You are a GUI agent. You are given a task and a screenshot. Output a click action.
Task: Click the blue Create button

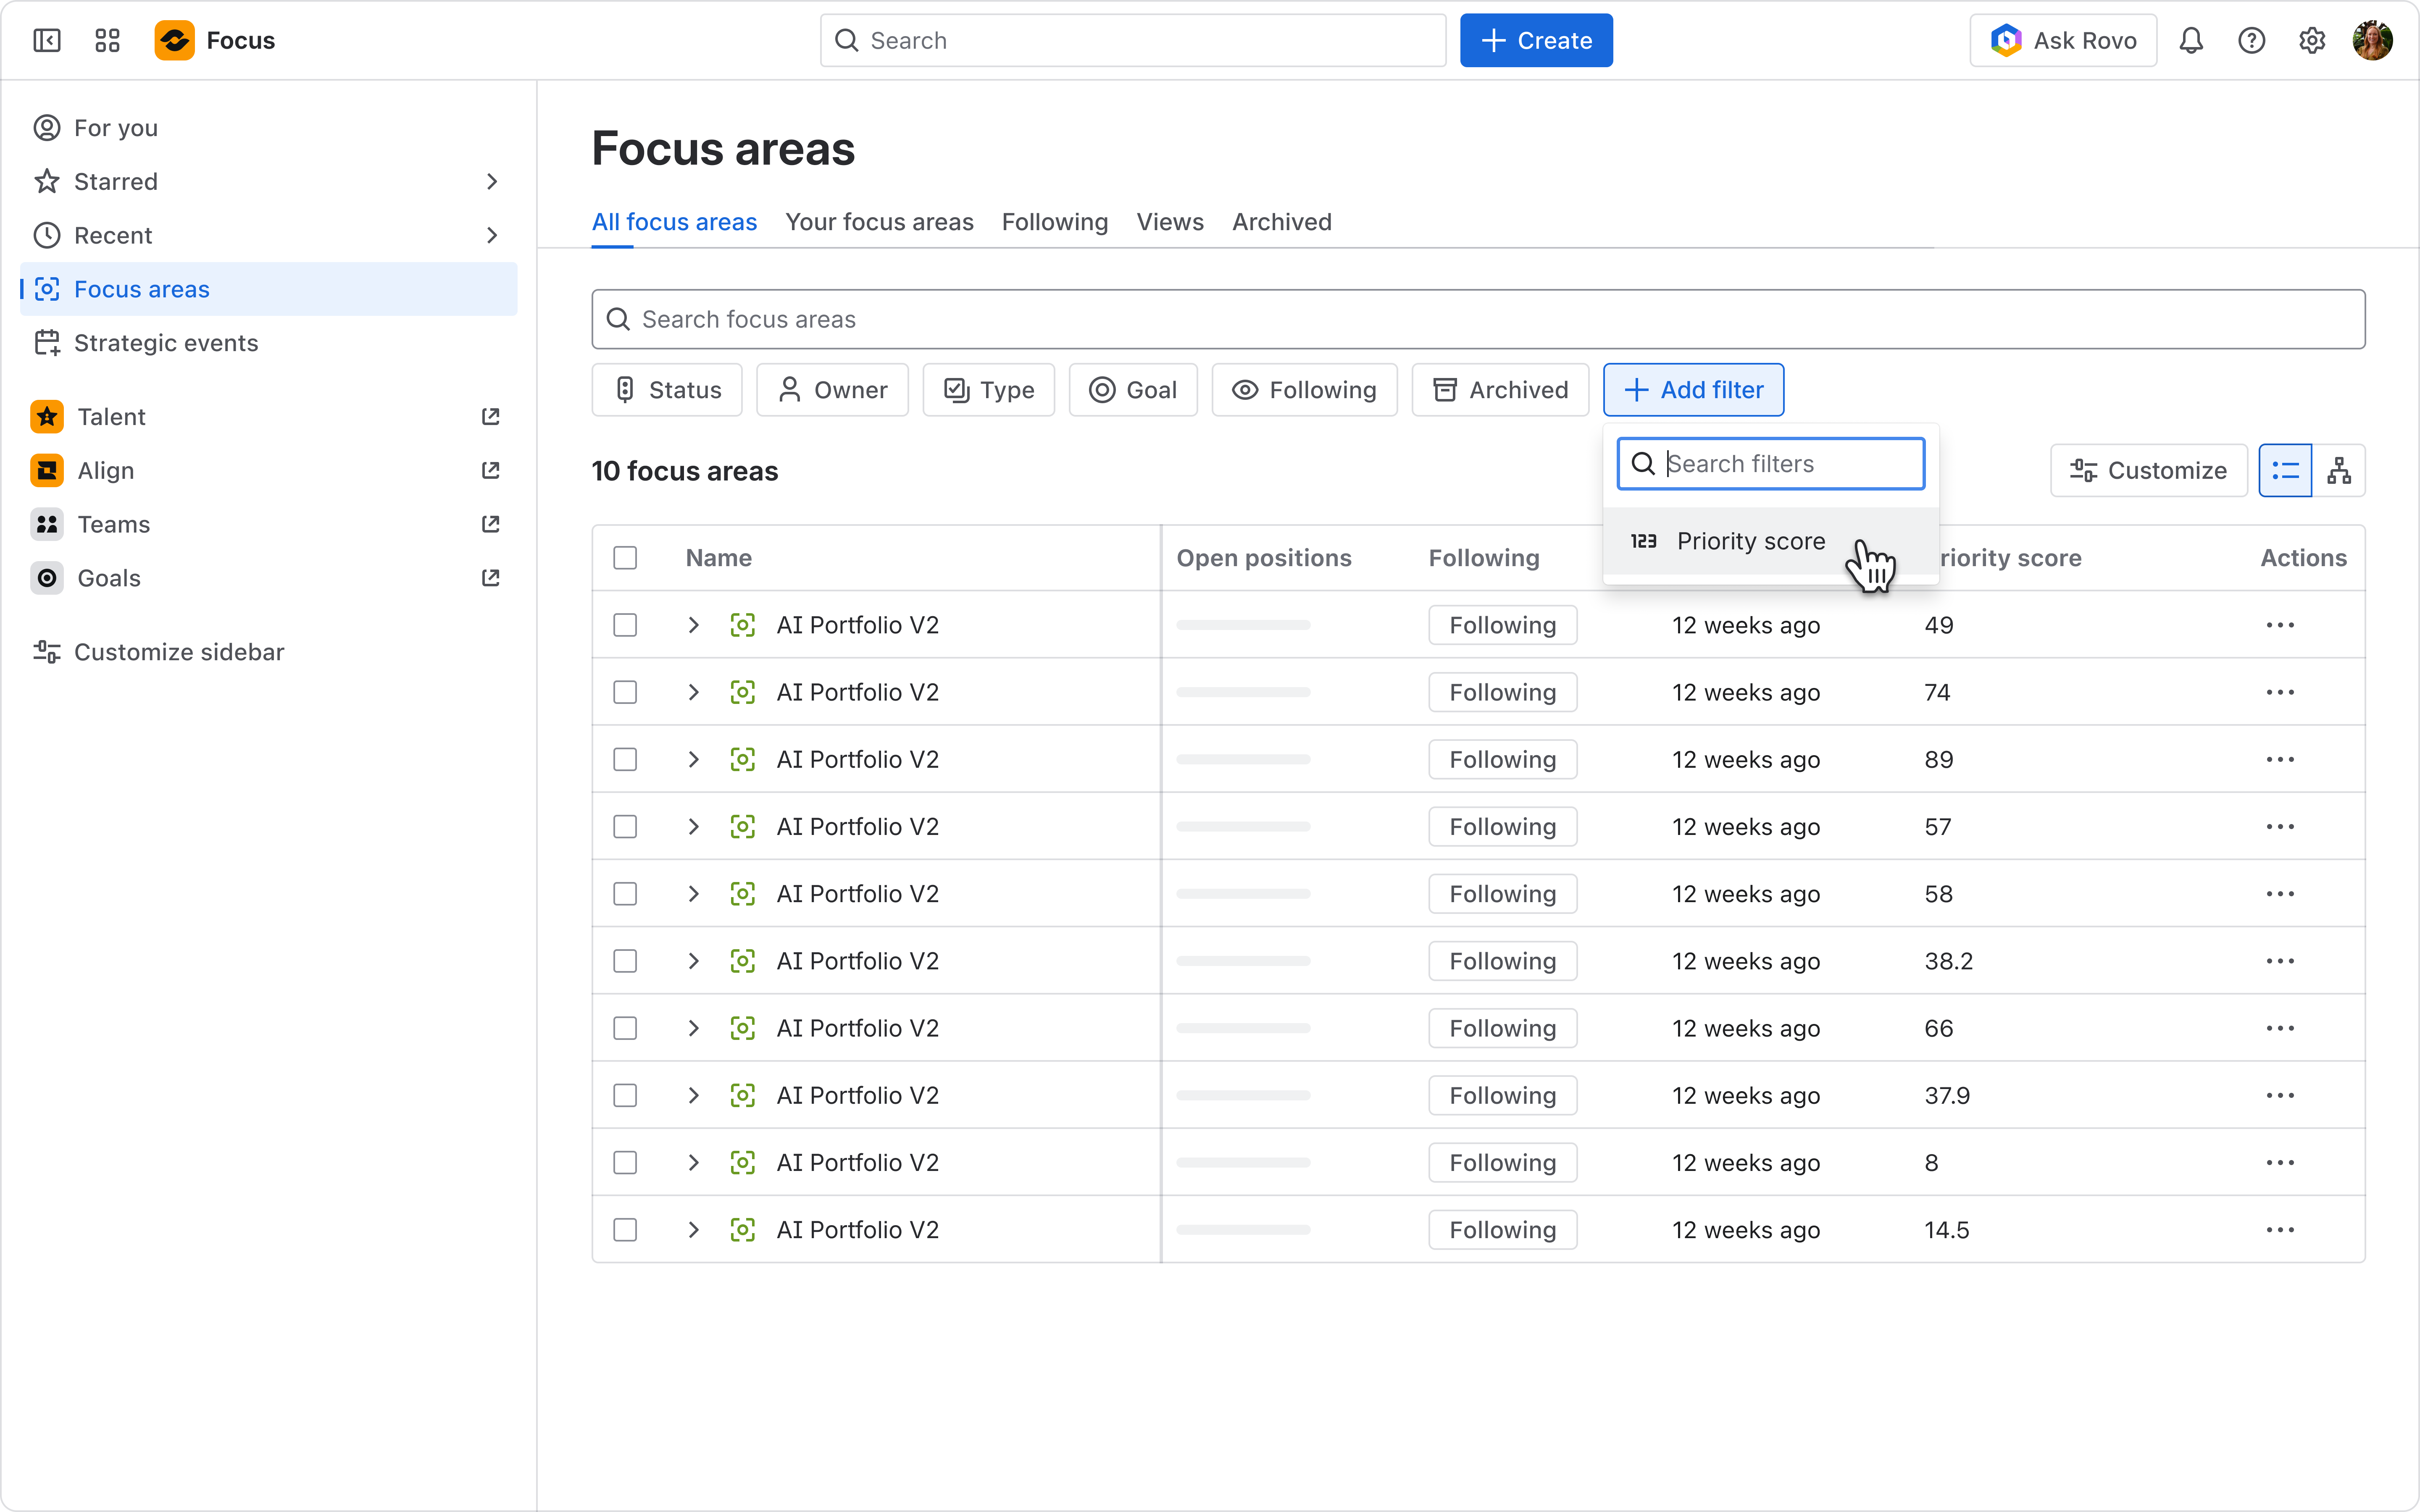pyautogui.click(x=1536, y=40)
